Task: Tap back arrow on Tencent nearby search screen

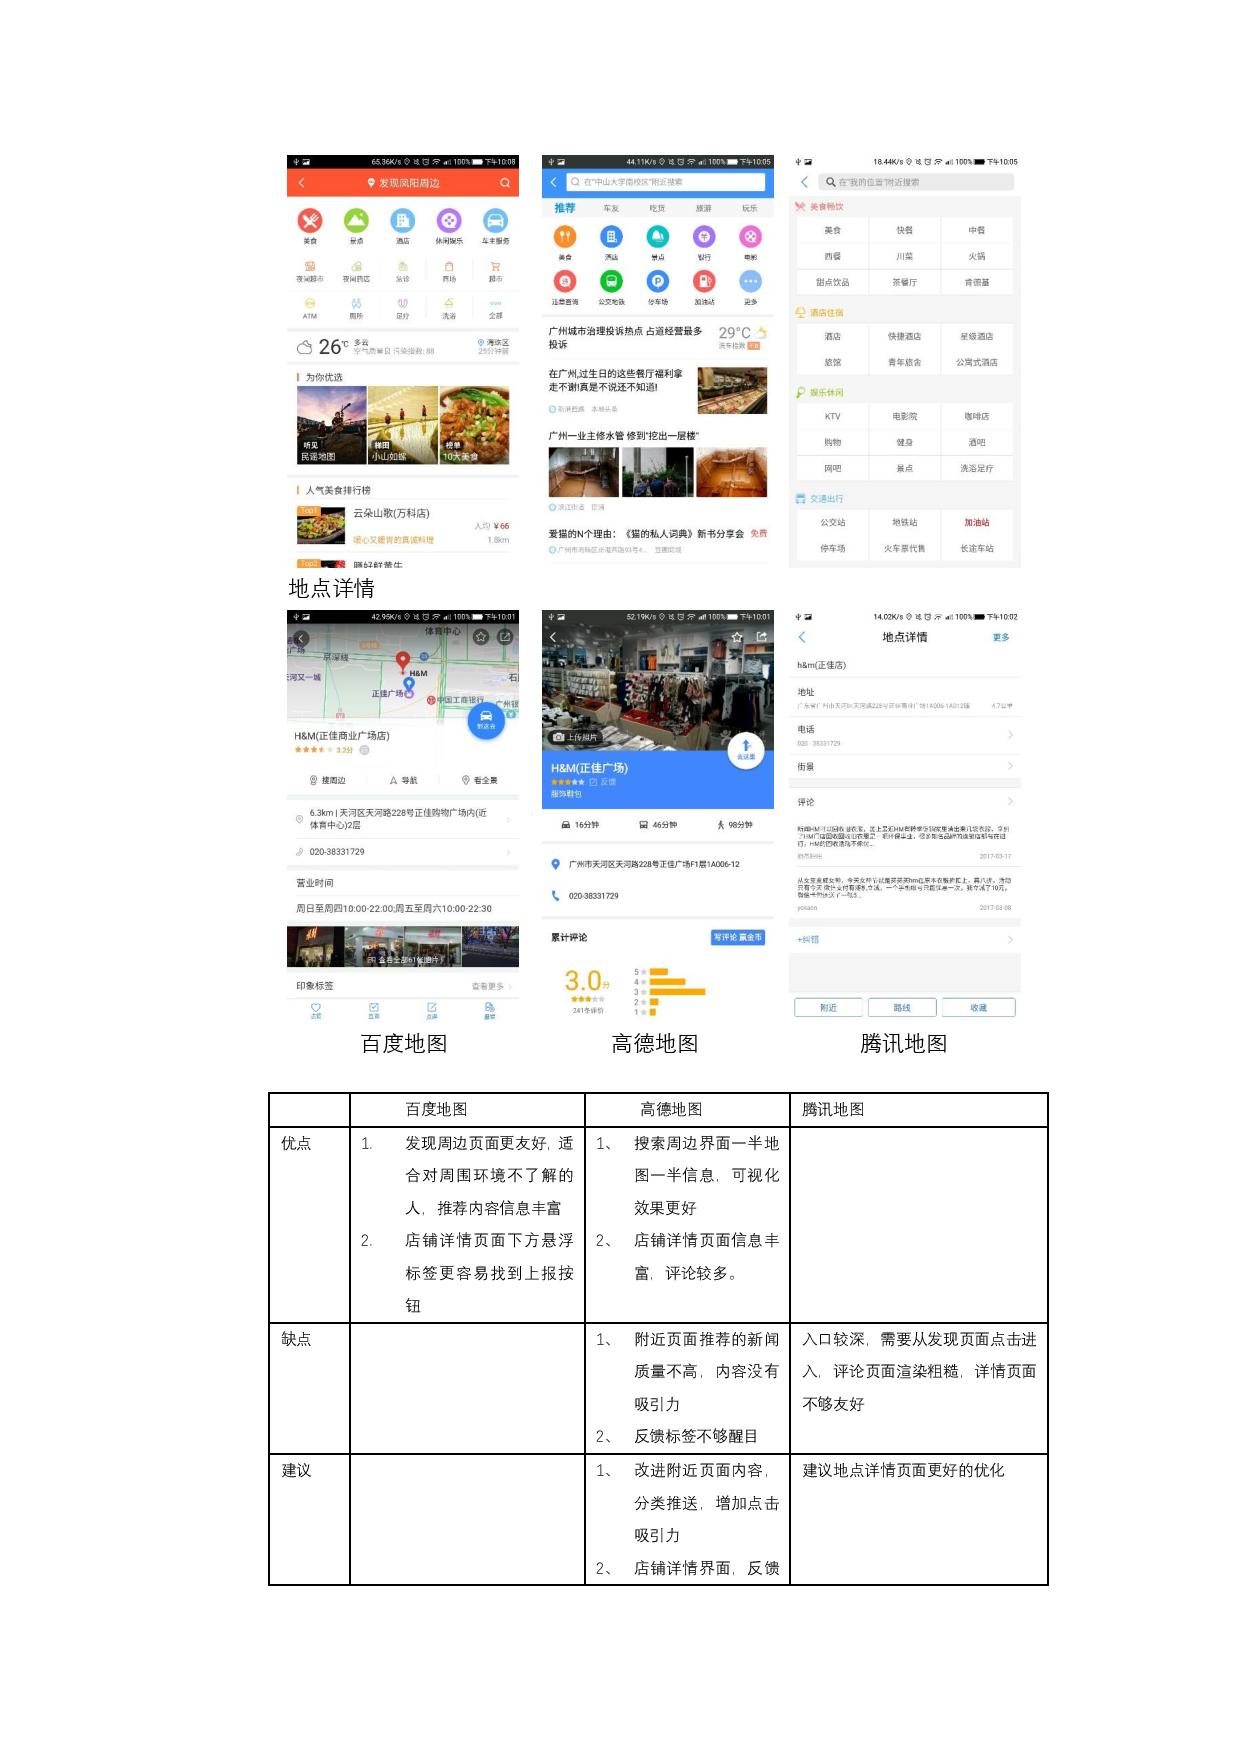Action: pos(804,182)
